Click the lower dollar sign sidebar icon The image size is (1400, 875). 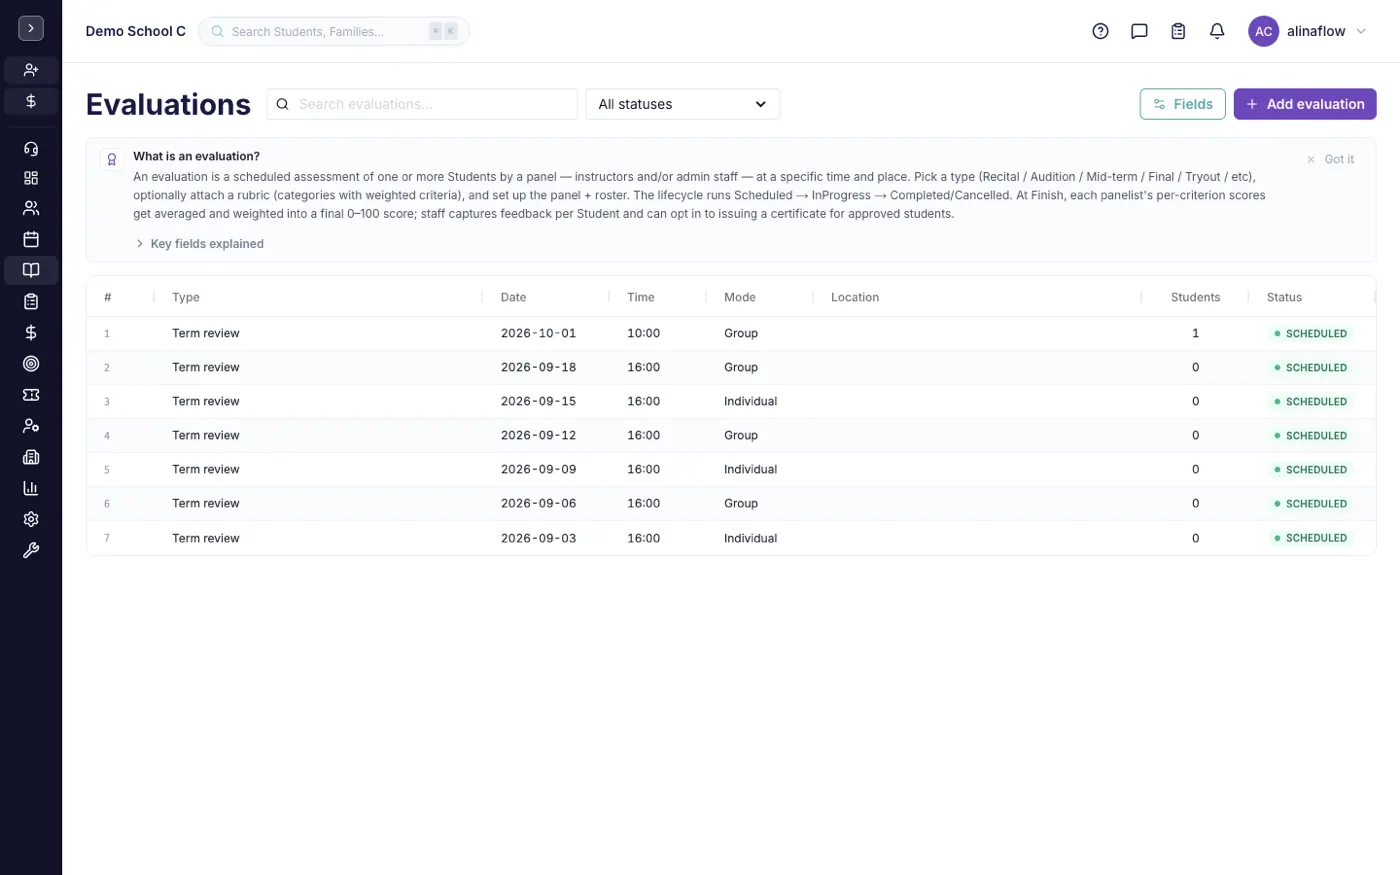(x=31, y=332)
